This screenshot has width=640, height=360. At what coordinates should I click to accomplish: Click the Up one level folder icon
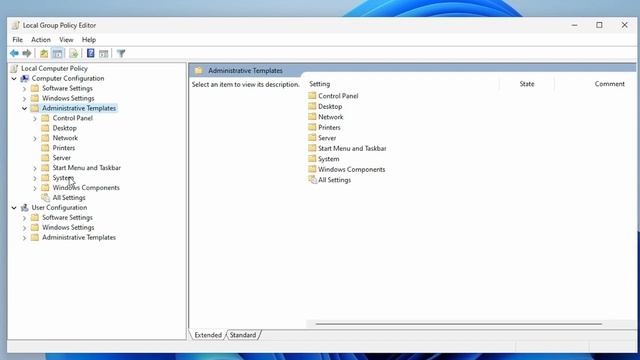(44, 53)
